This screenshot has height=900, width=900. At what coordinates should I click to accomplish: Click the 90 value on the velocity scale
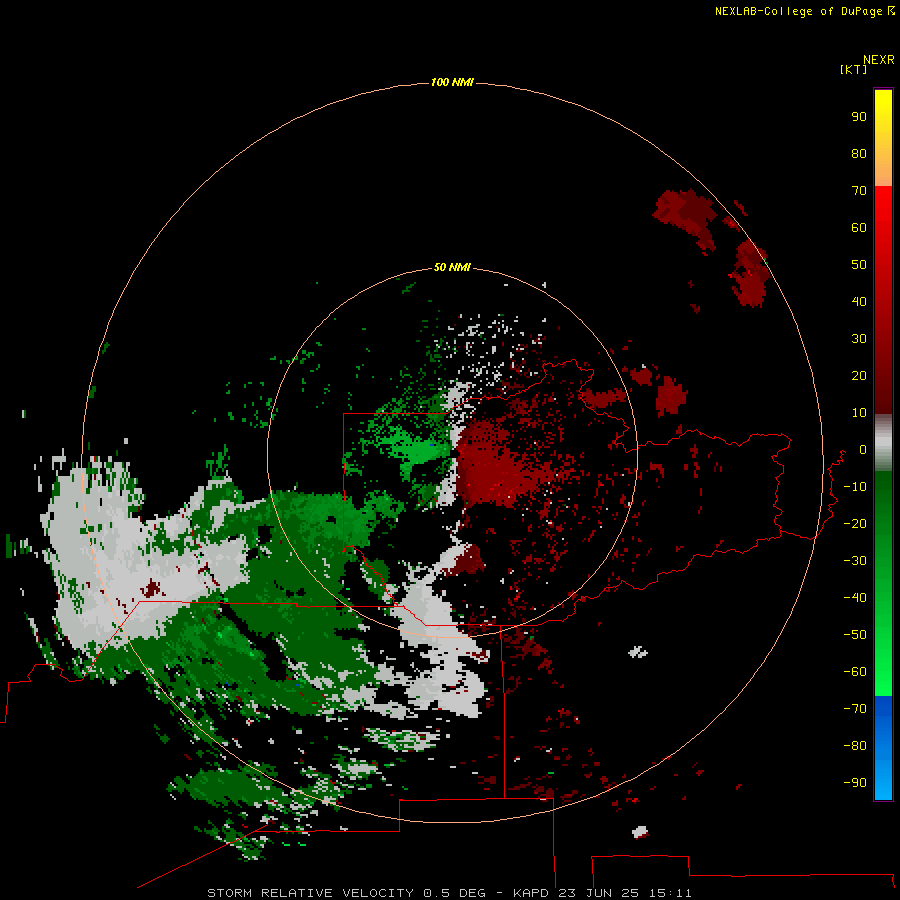coord(859,117)
